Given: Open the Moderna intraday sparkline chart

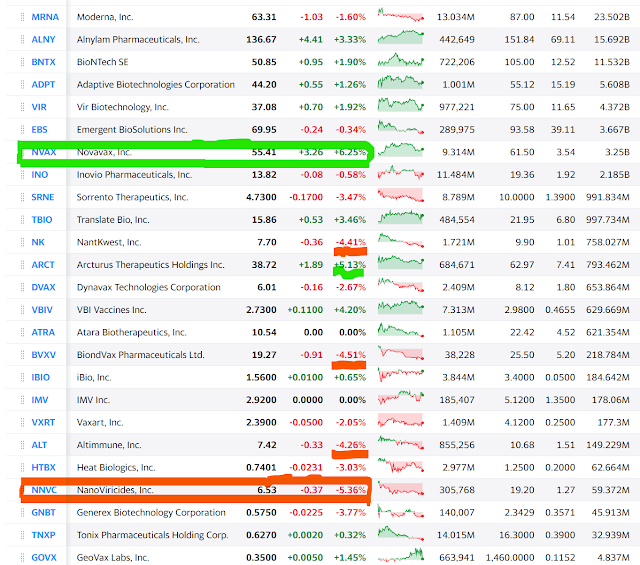Looking at the screenshot, I should click(401, 15).
